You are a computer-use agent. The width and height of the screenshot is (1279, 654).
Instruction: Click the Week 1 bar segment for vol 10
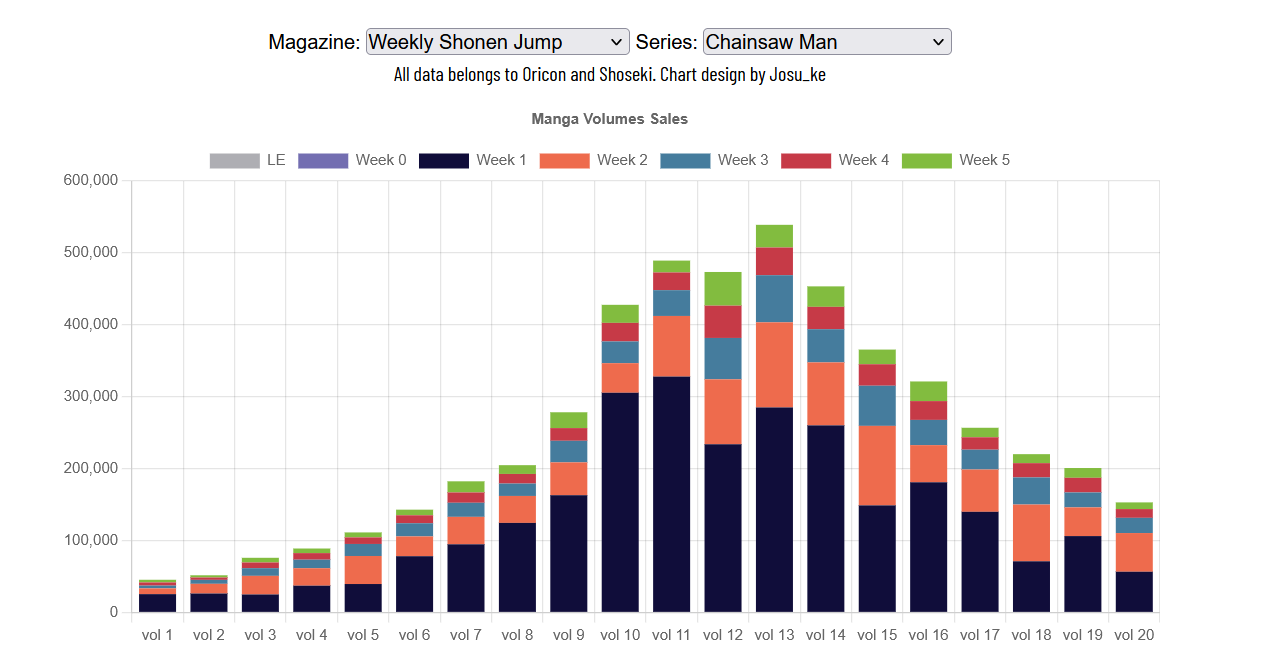click(x=620, y=502)
